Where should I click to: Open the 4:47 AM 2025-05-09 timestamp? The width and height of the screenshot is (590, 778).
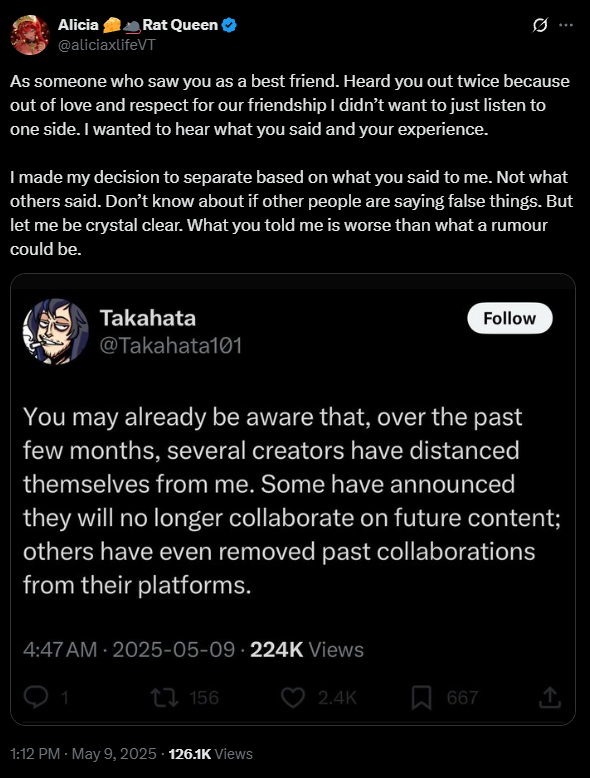click(x=129, y=649)
